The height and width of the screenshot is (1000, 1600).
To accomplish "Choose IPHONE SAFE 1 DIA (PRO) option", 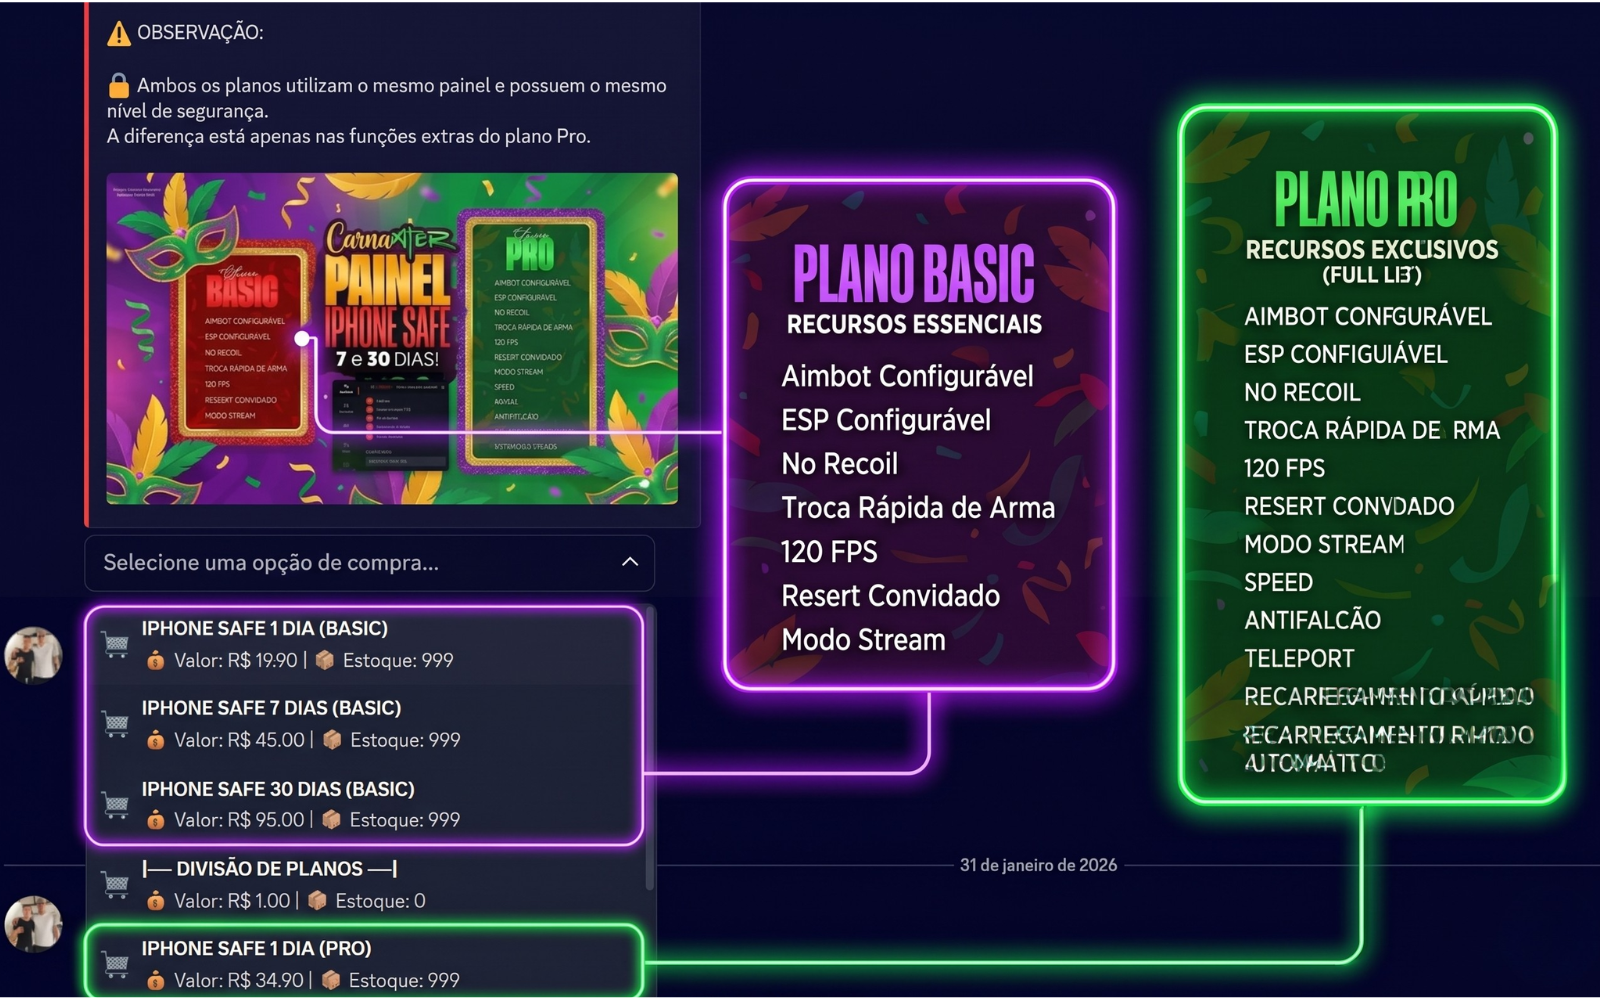I will [366, 963].
